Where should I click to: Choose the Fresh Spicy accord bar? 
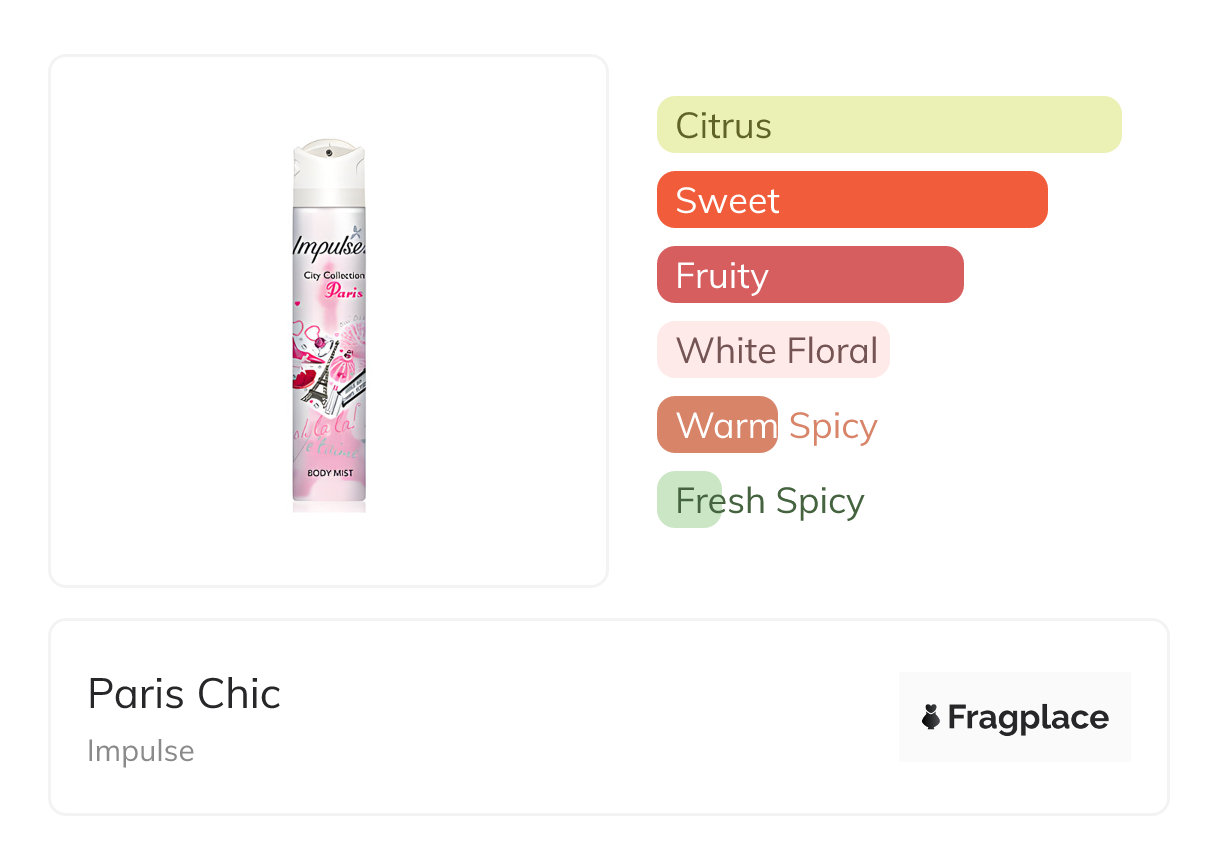point(690,500)
